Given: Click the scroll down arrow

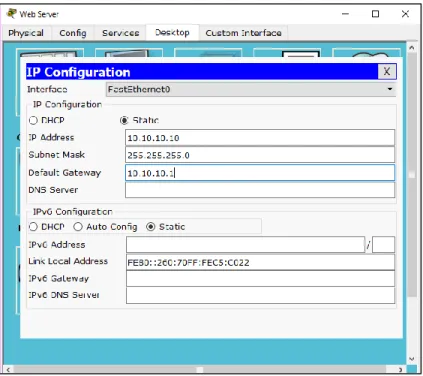Looking at the screenshot, I should [412, 359].
